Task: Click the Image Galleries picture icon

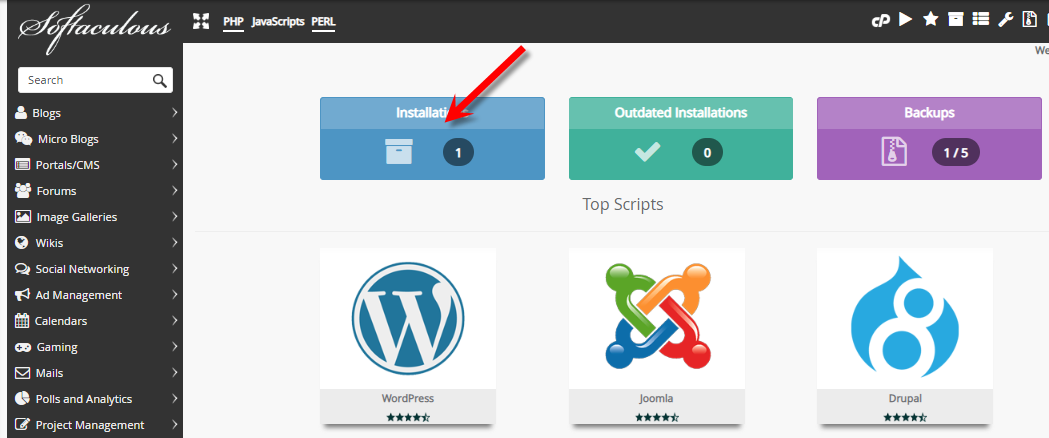Action: point(23,217)
